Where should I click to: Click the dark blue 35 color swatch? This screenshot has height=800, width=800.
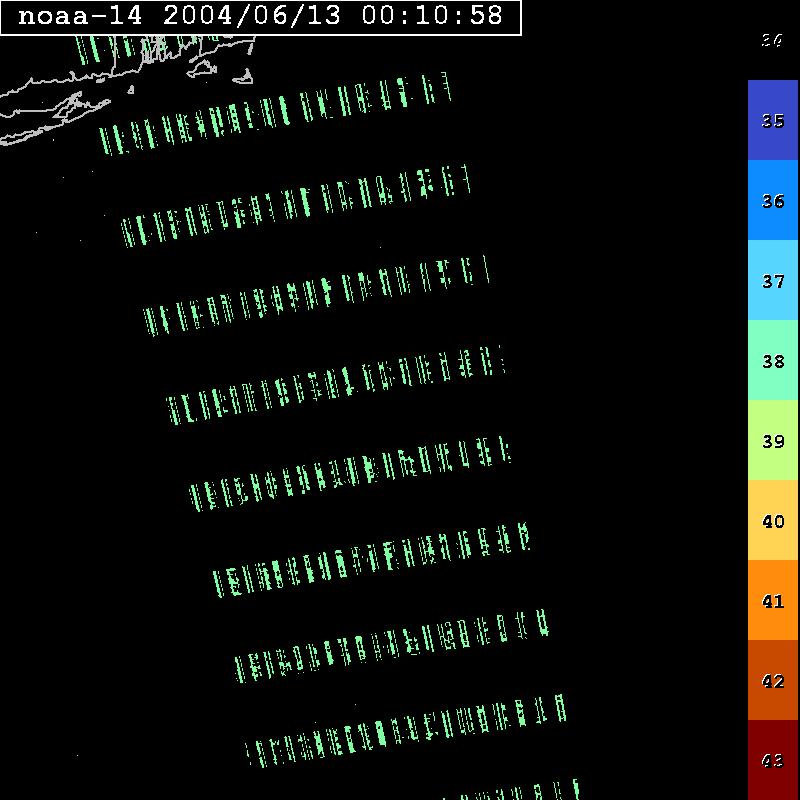773,120
